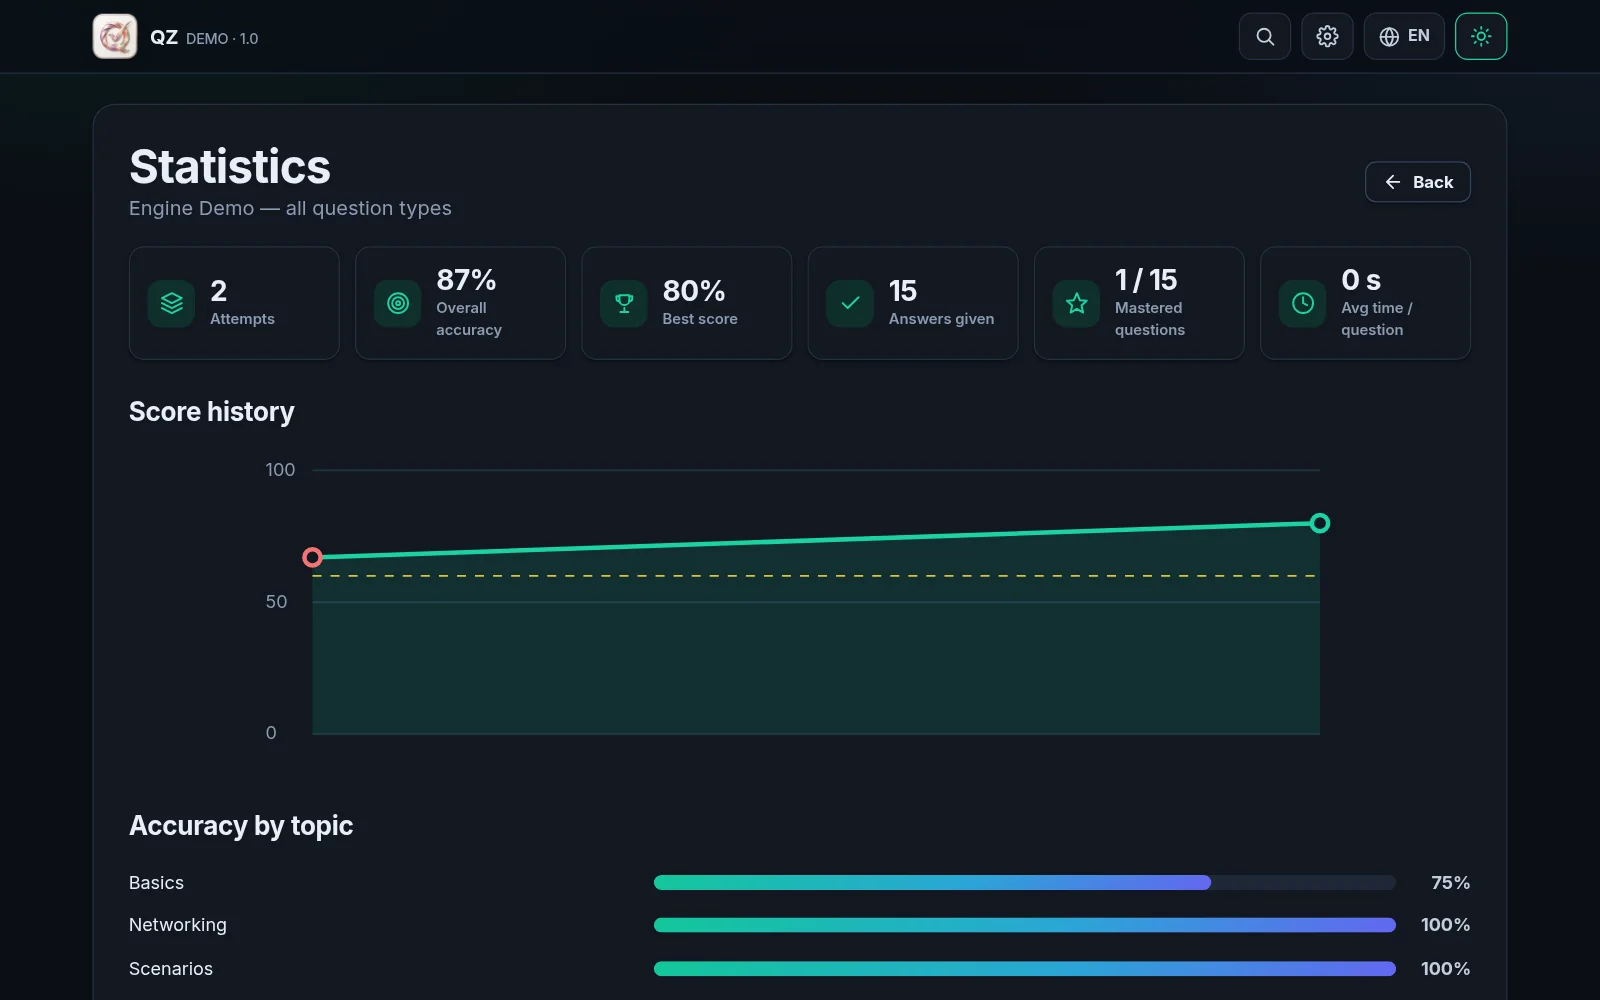Viewport: 1600px width, 1000px height.
Task: Click the "87%" overall accuracy value
Action: point(466,280)
